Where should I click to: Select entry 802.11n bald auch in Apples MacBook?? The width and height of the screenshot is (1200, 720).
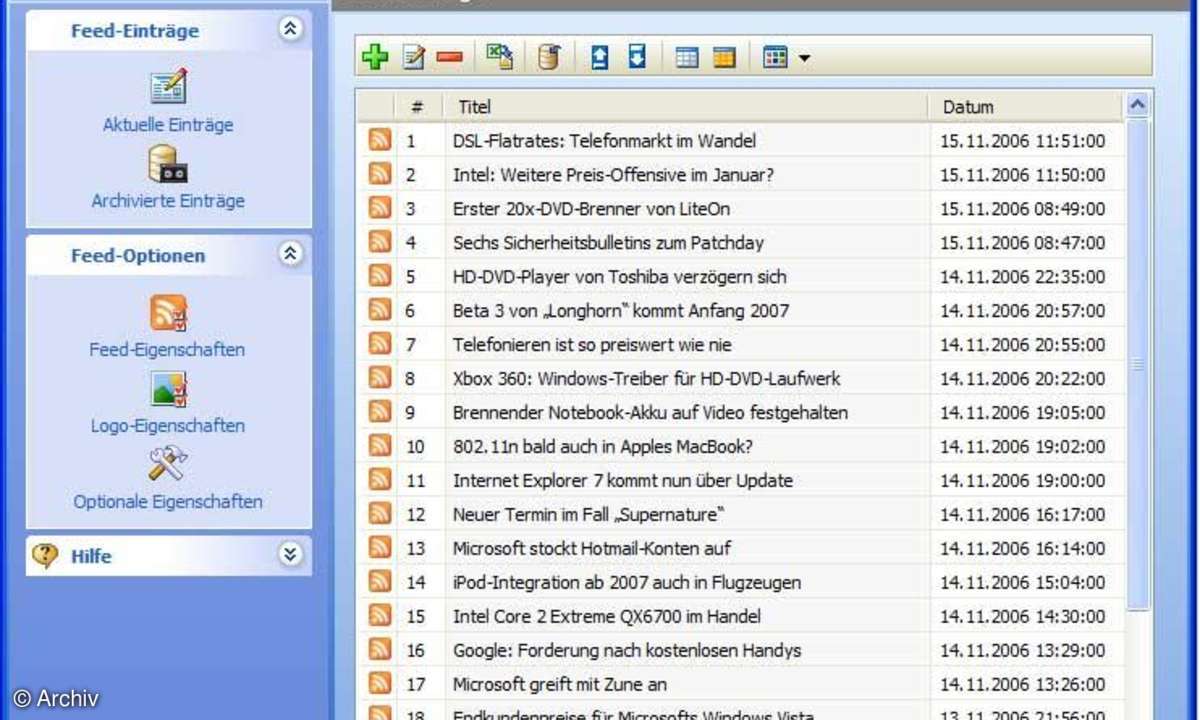(603, 447)
